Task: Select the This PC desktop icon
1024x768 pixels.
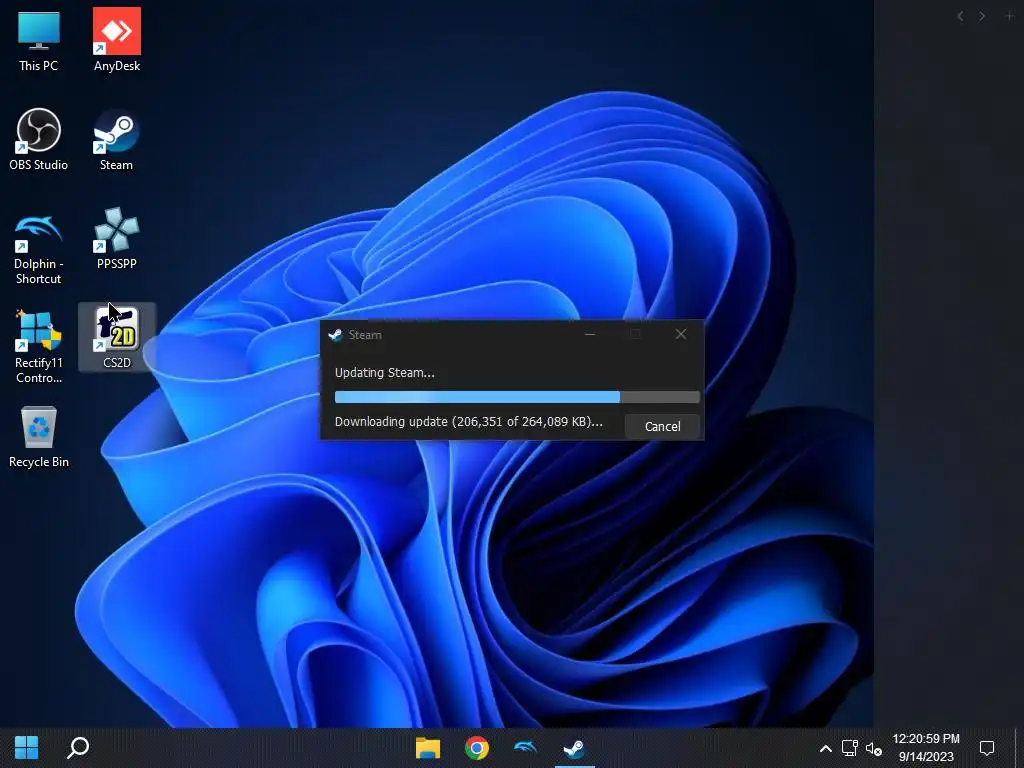Action: (x=39, y=40)
